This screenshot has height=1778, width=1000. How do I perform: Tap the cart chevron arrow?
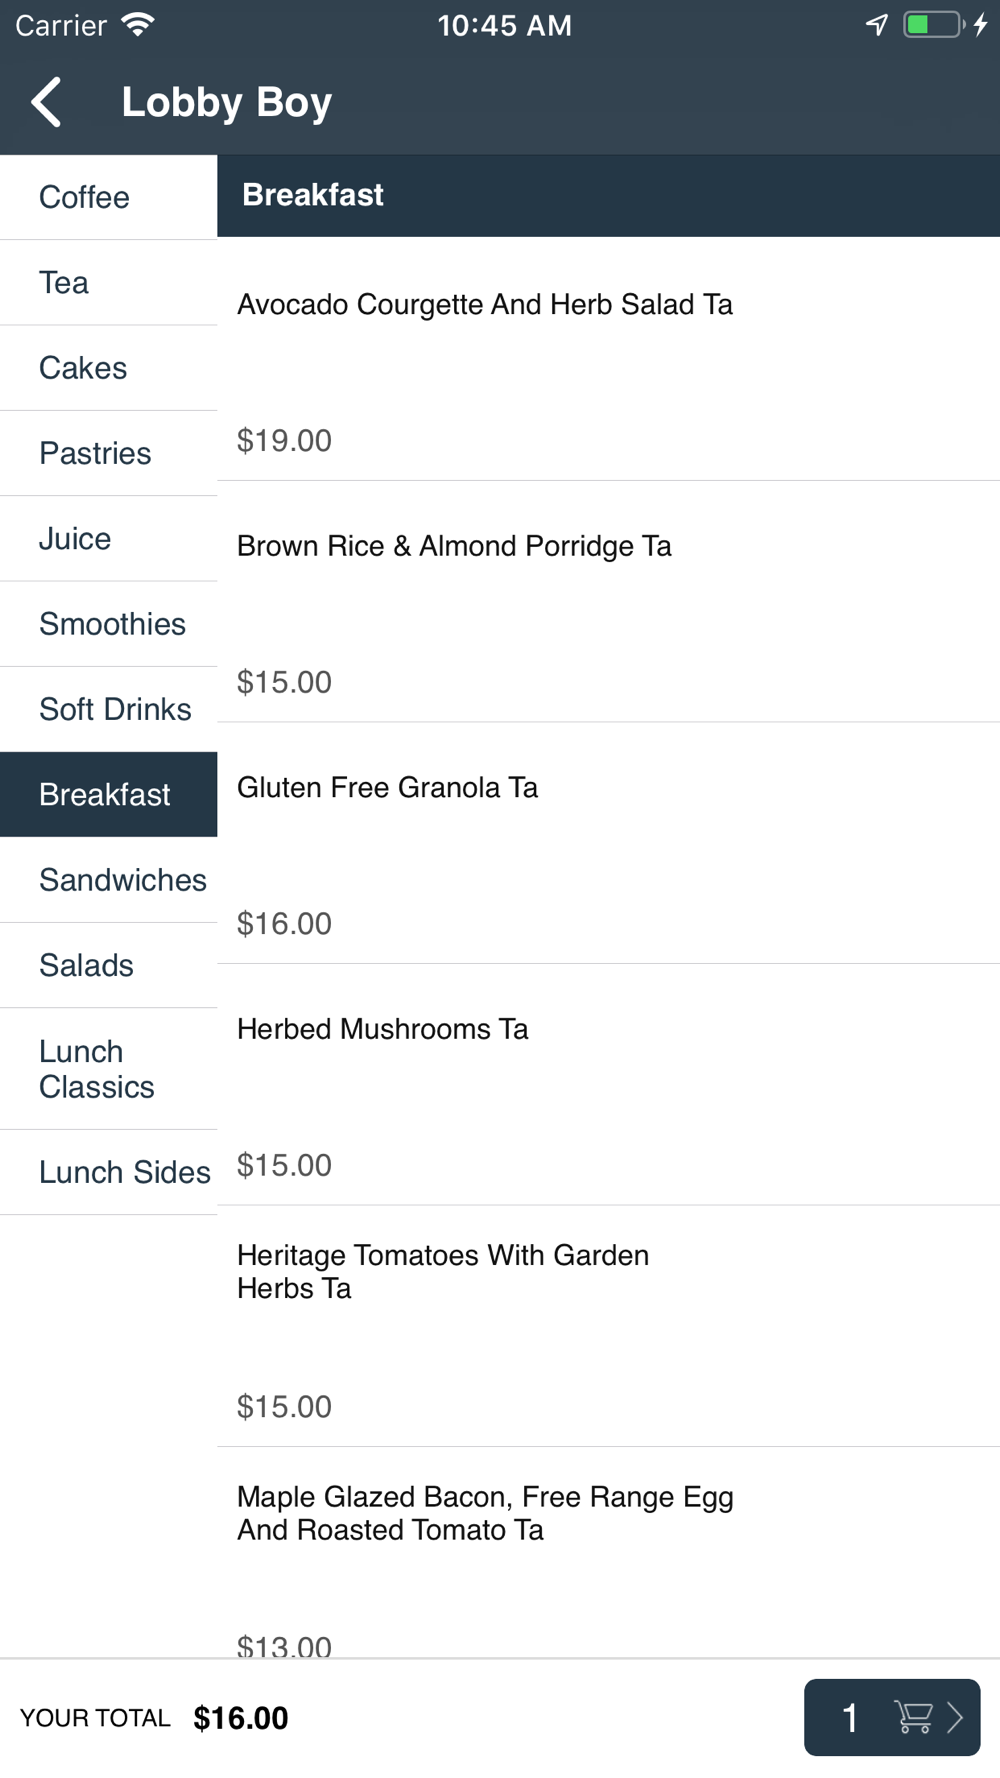click(x=955, y=1717)
